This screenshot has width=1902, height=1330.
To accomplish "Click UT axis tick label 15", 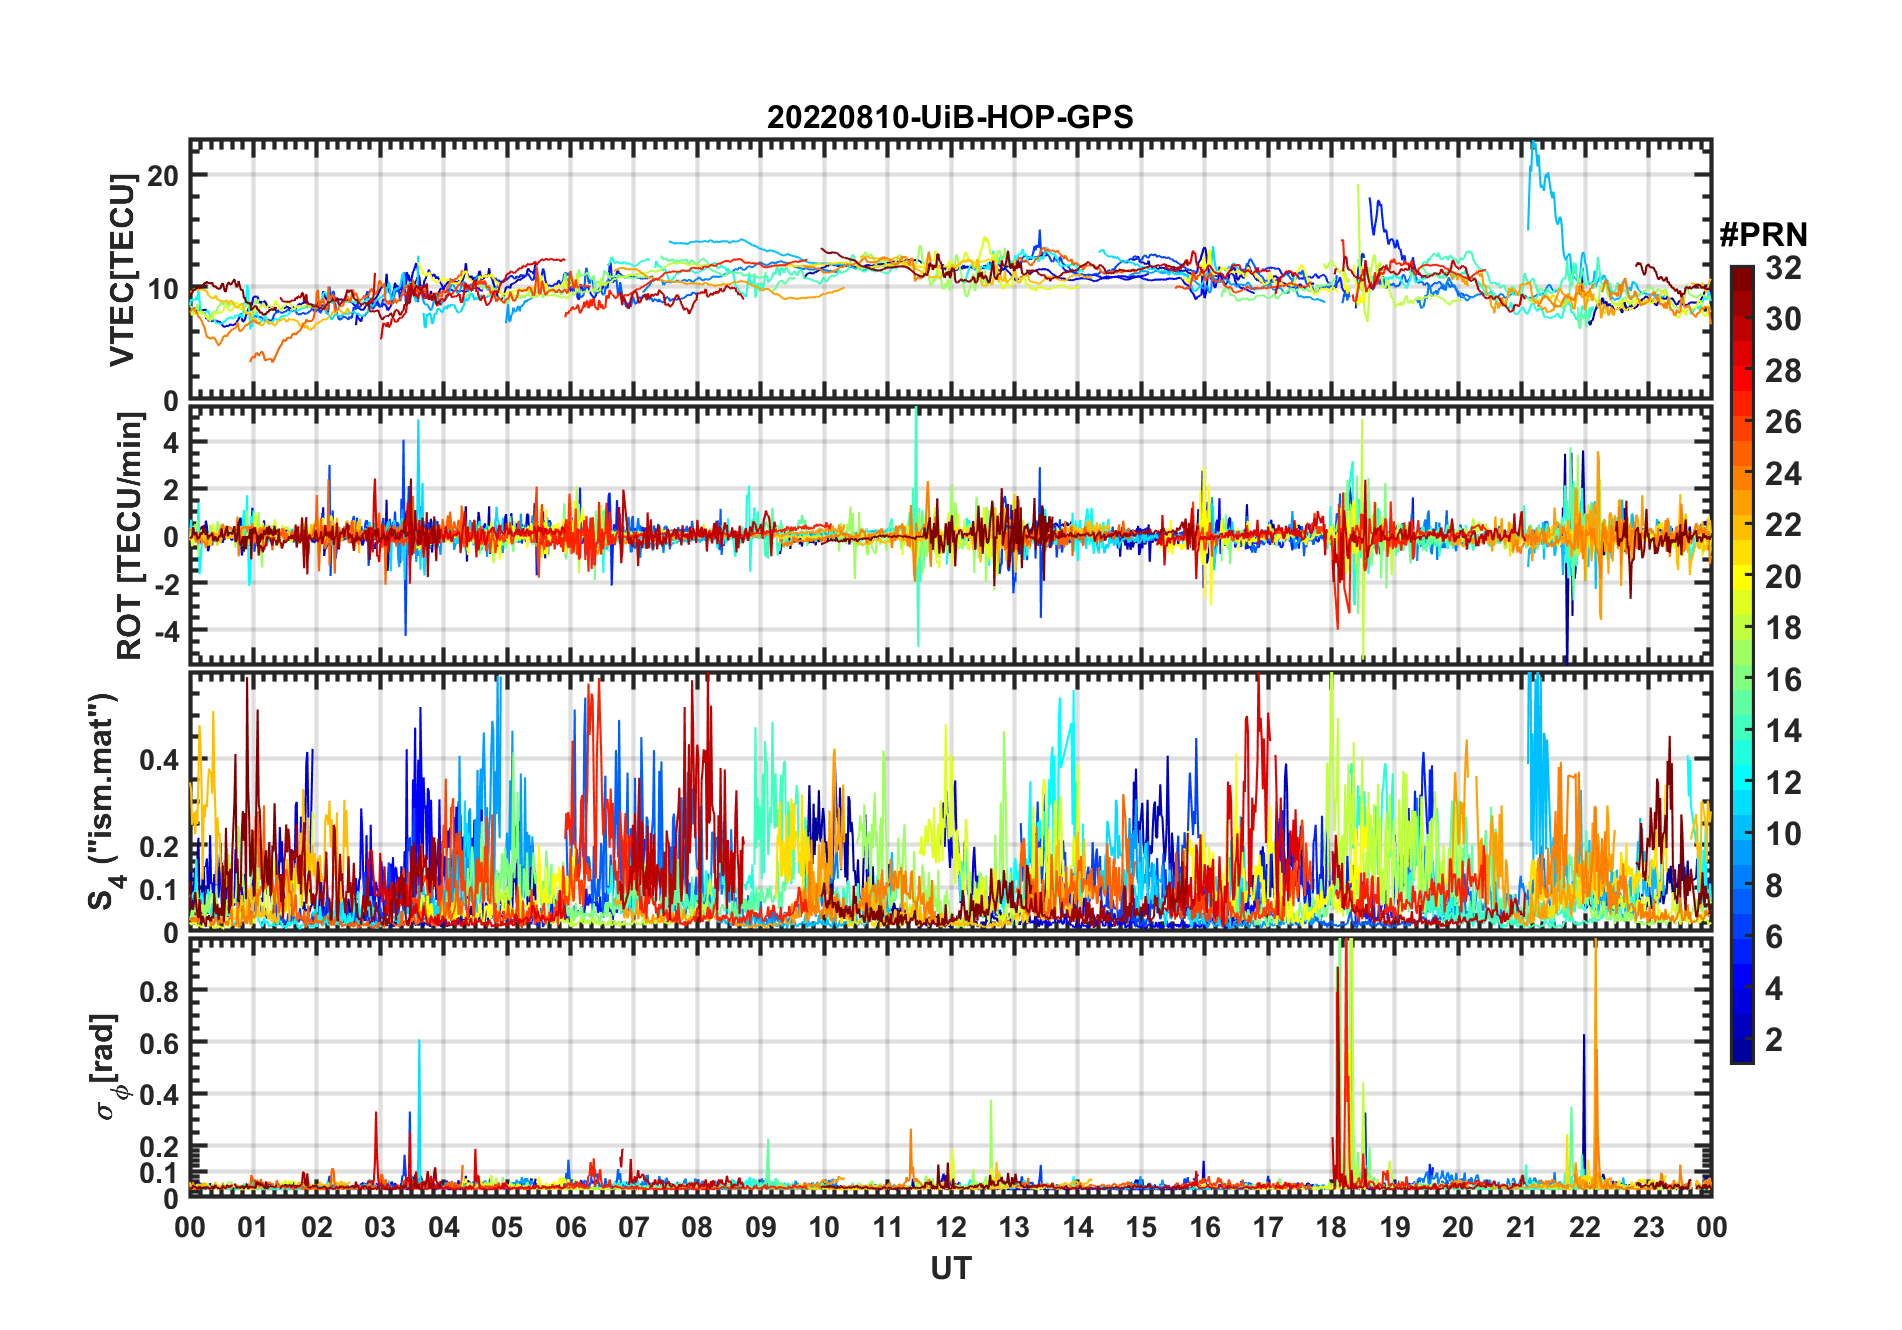I will tap(1141, 1227).
